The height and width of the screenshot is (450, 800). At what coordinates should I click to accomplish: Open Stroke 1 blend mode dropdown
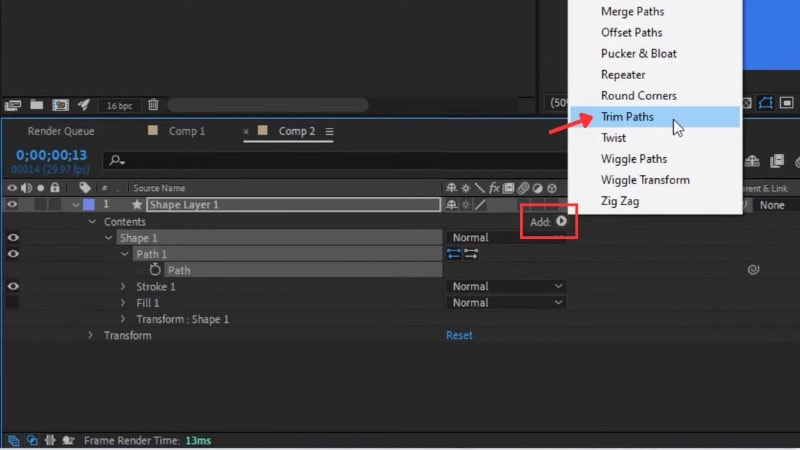tap(506, 287)
